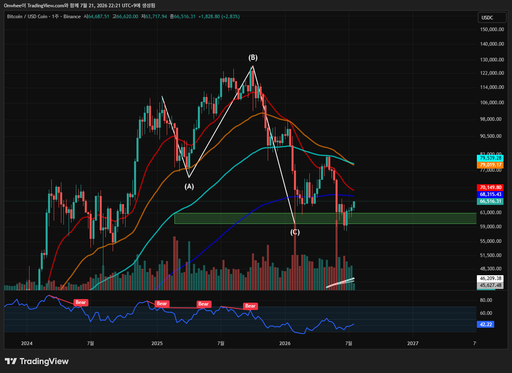Click the 59,000.00 price axis label
512x373 pixels.
(491, 226)
